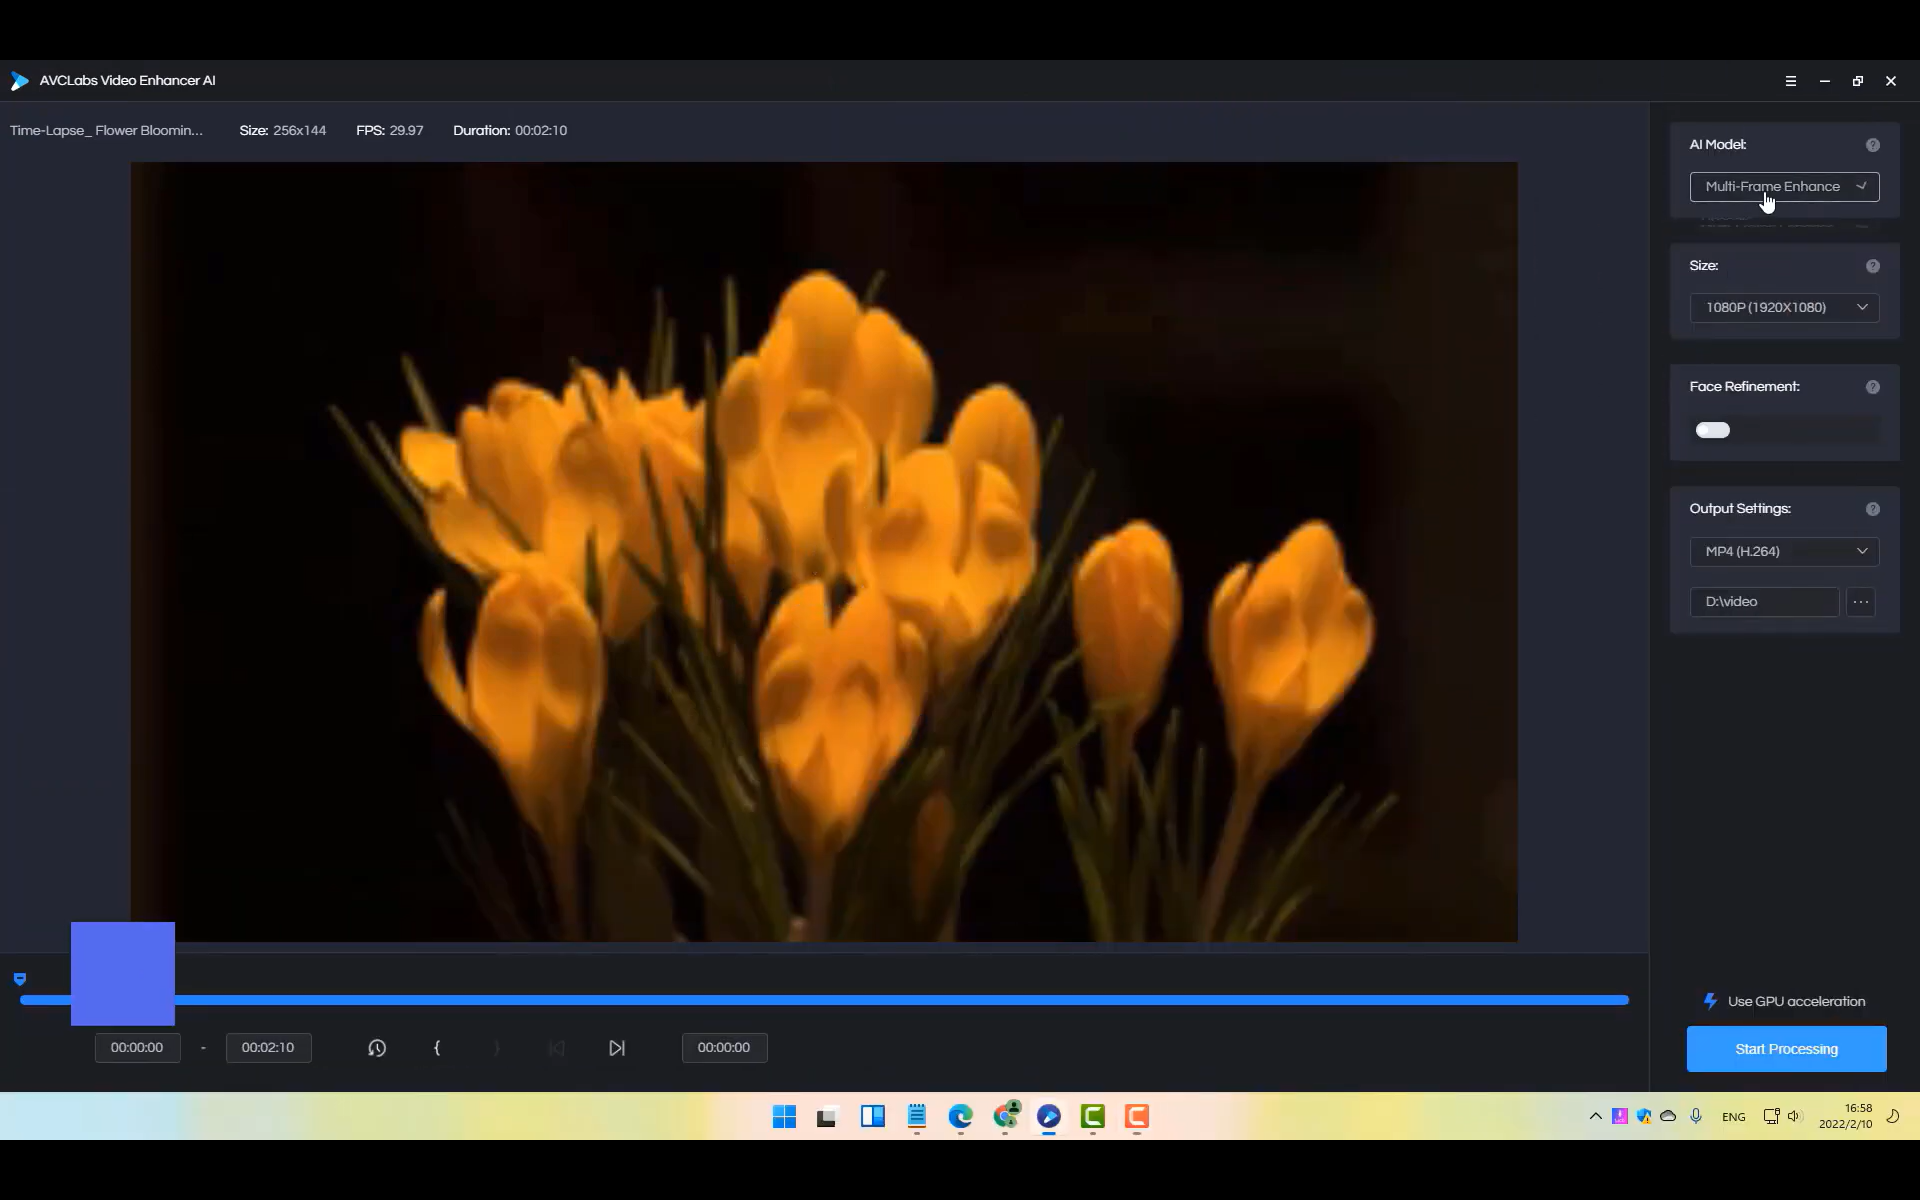Open the green Camtasia taskbar icon
Image resolution: width=1920 pixels, height=1200 pixels.
tap(1093, 1116)
